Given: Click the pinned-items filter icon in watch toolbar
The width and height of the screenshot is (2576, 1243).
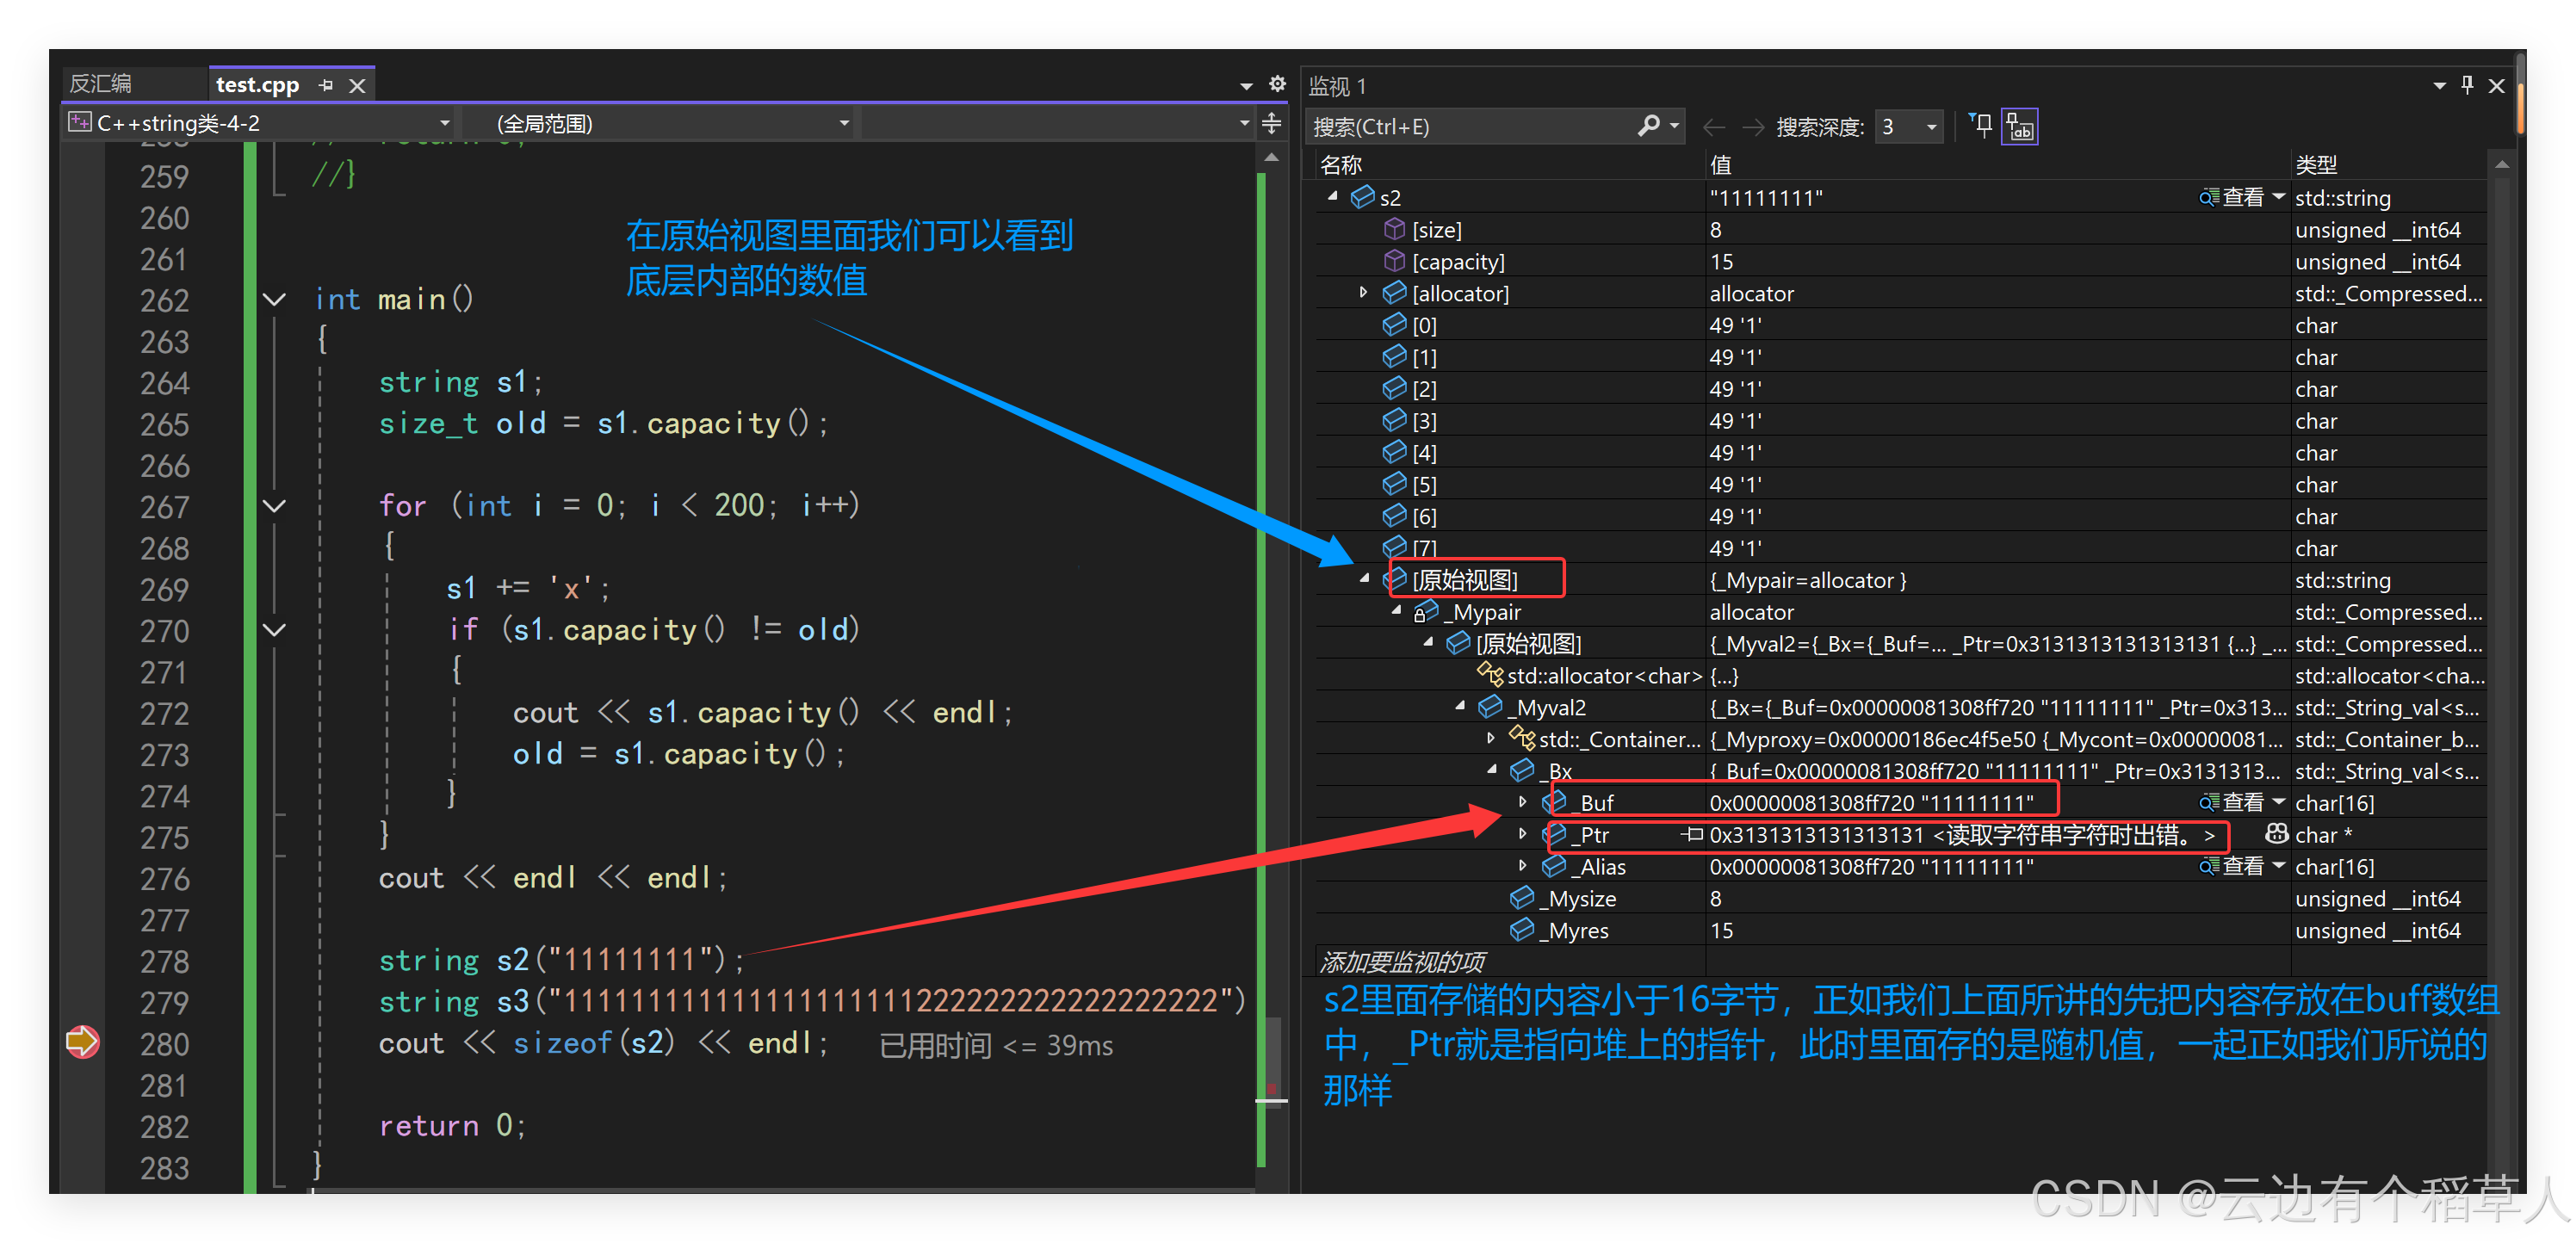Looking at the screenshot, I should pyautogui.click(x=1981, y=126).
